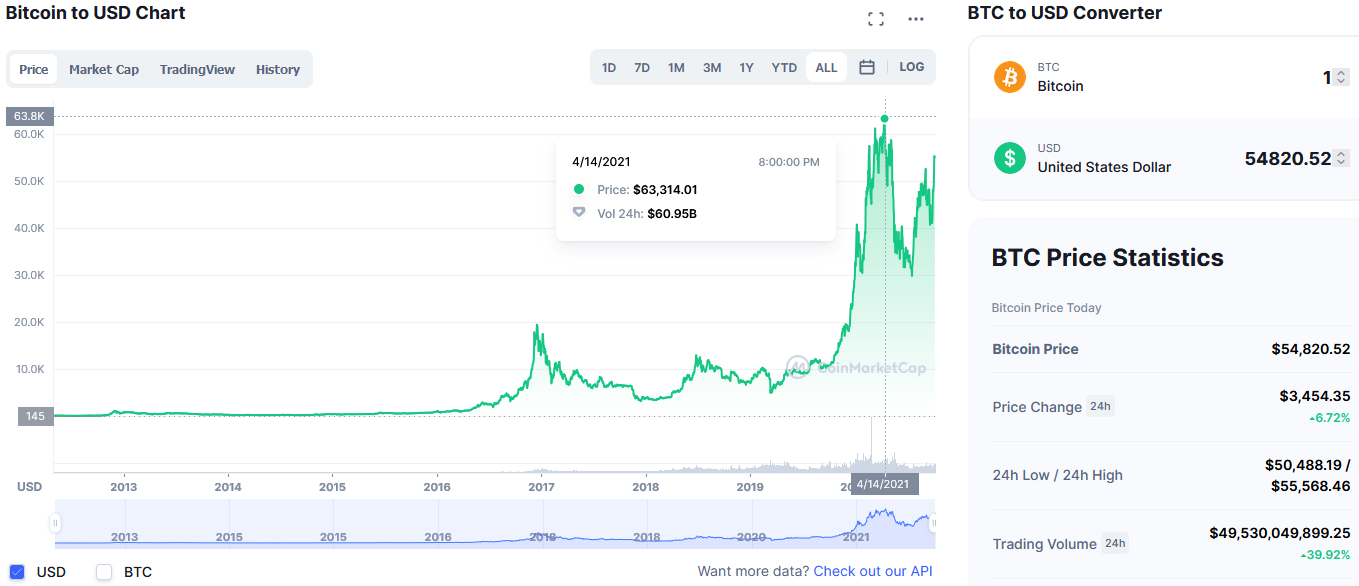Image resolution: width=1359 pixels, height=586 pixels.
Task: Switch to the Market Cap tab
Action: 104,69
